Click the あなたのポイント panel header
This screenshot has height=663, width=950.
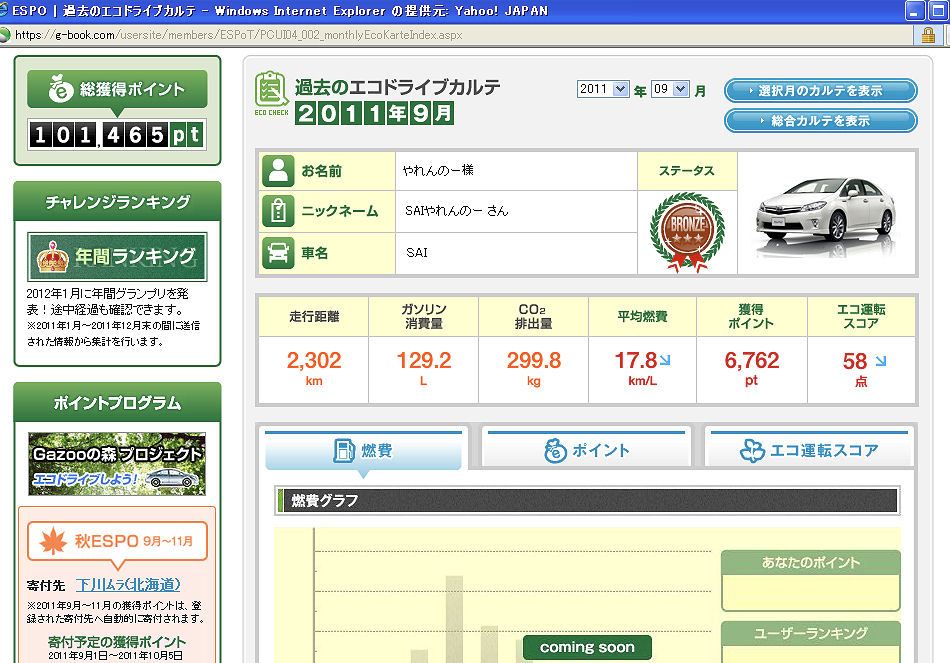pyautogui.click(x=811, y=562)
